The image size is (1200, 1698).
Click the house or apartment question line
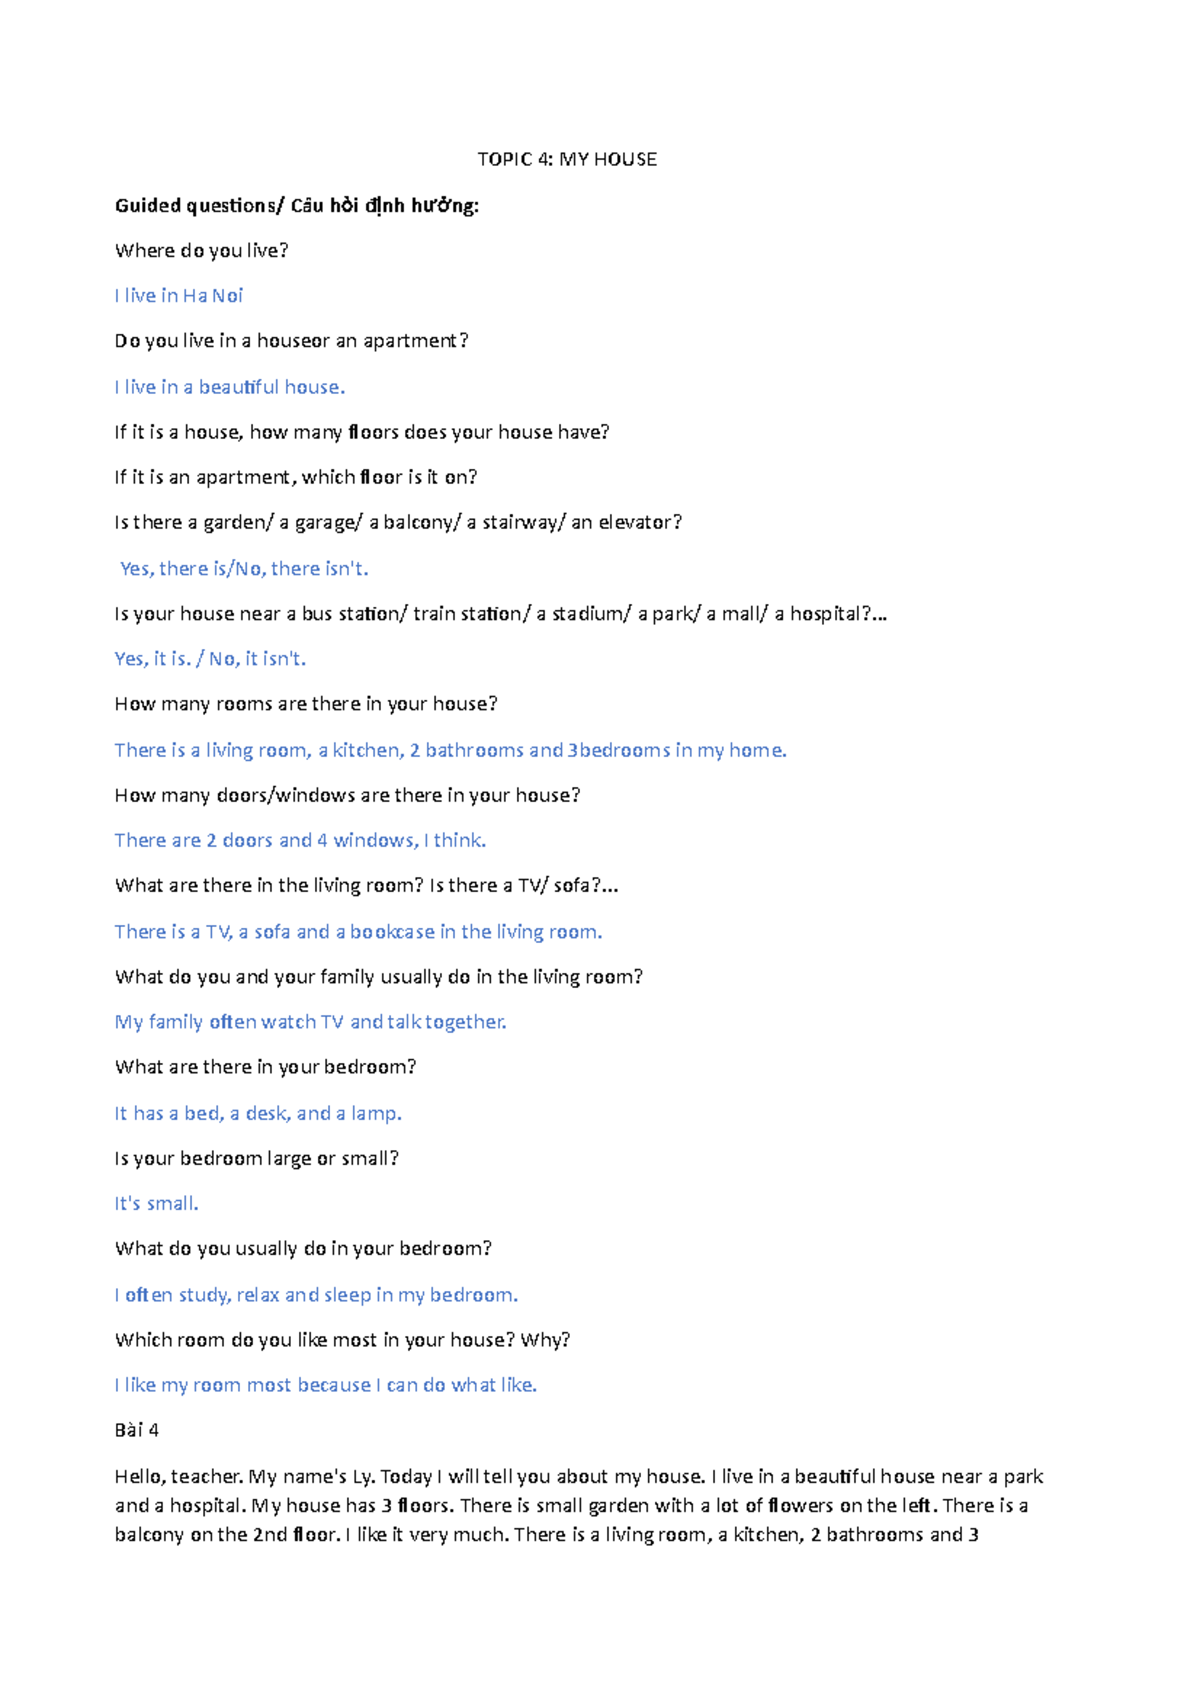[291, 341]
